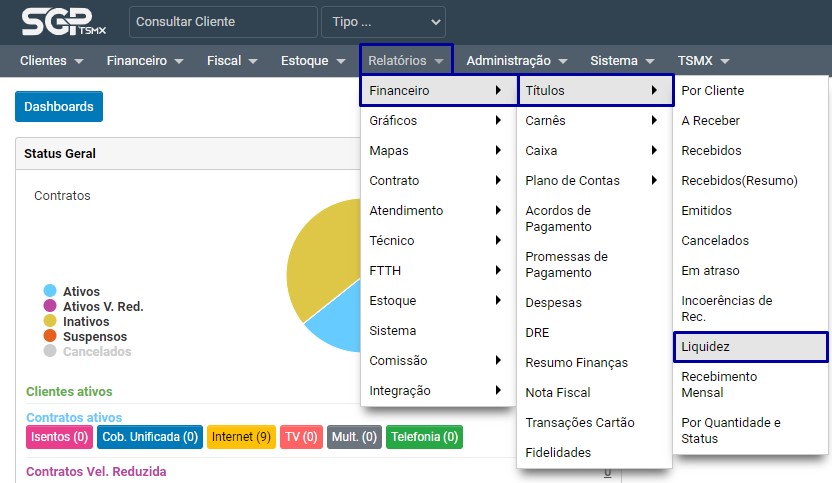
Task: Type in the Consultar Cliente search field
Action: (223, 22)
